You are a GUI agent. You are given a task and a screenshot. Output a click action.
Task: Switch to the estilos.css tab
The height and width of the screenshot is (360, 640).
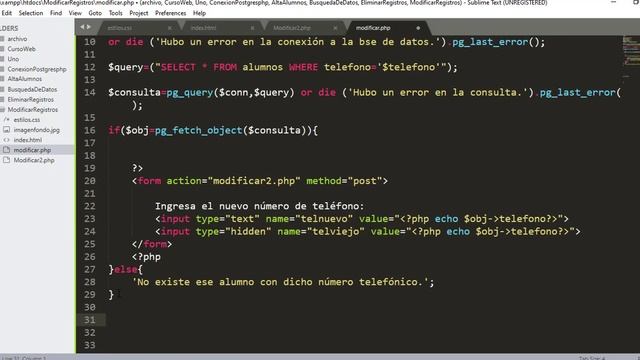(120, 28)
